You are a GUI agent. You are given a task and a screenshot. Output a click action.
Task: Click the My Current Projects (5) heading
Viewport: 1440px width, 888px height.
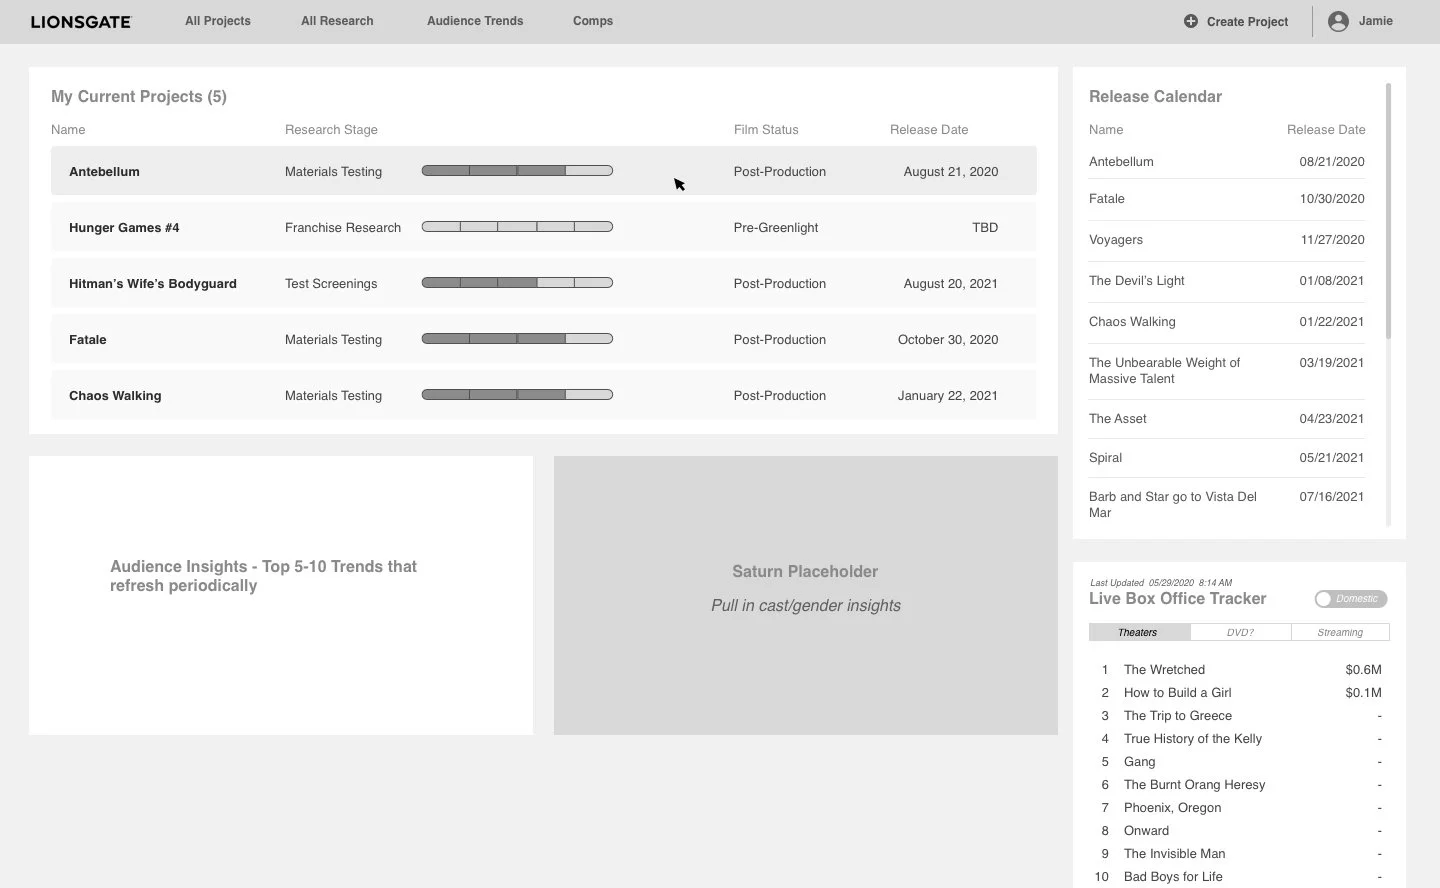[139, 97]
